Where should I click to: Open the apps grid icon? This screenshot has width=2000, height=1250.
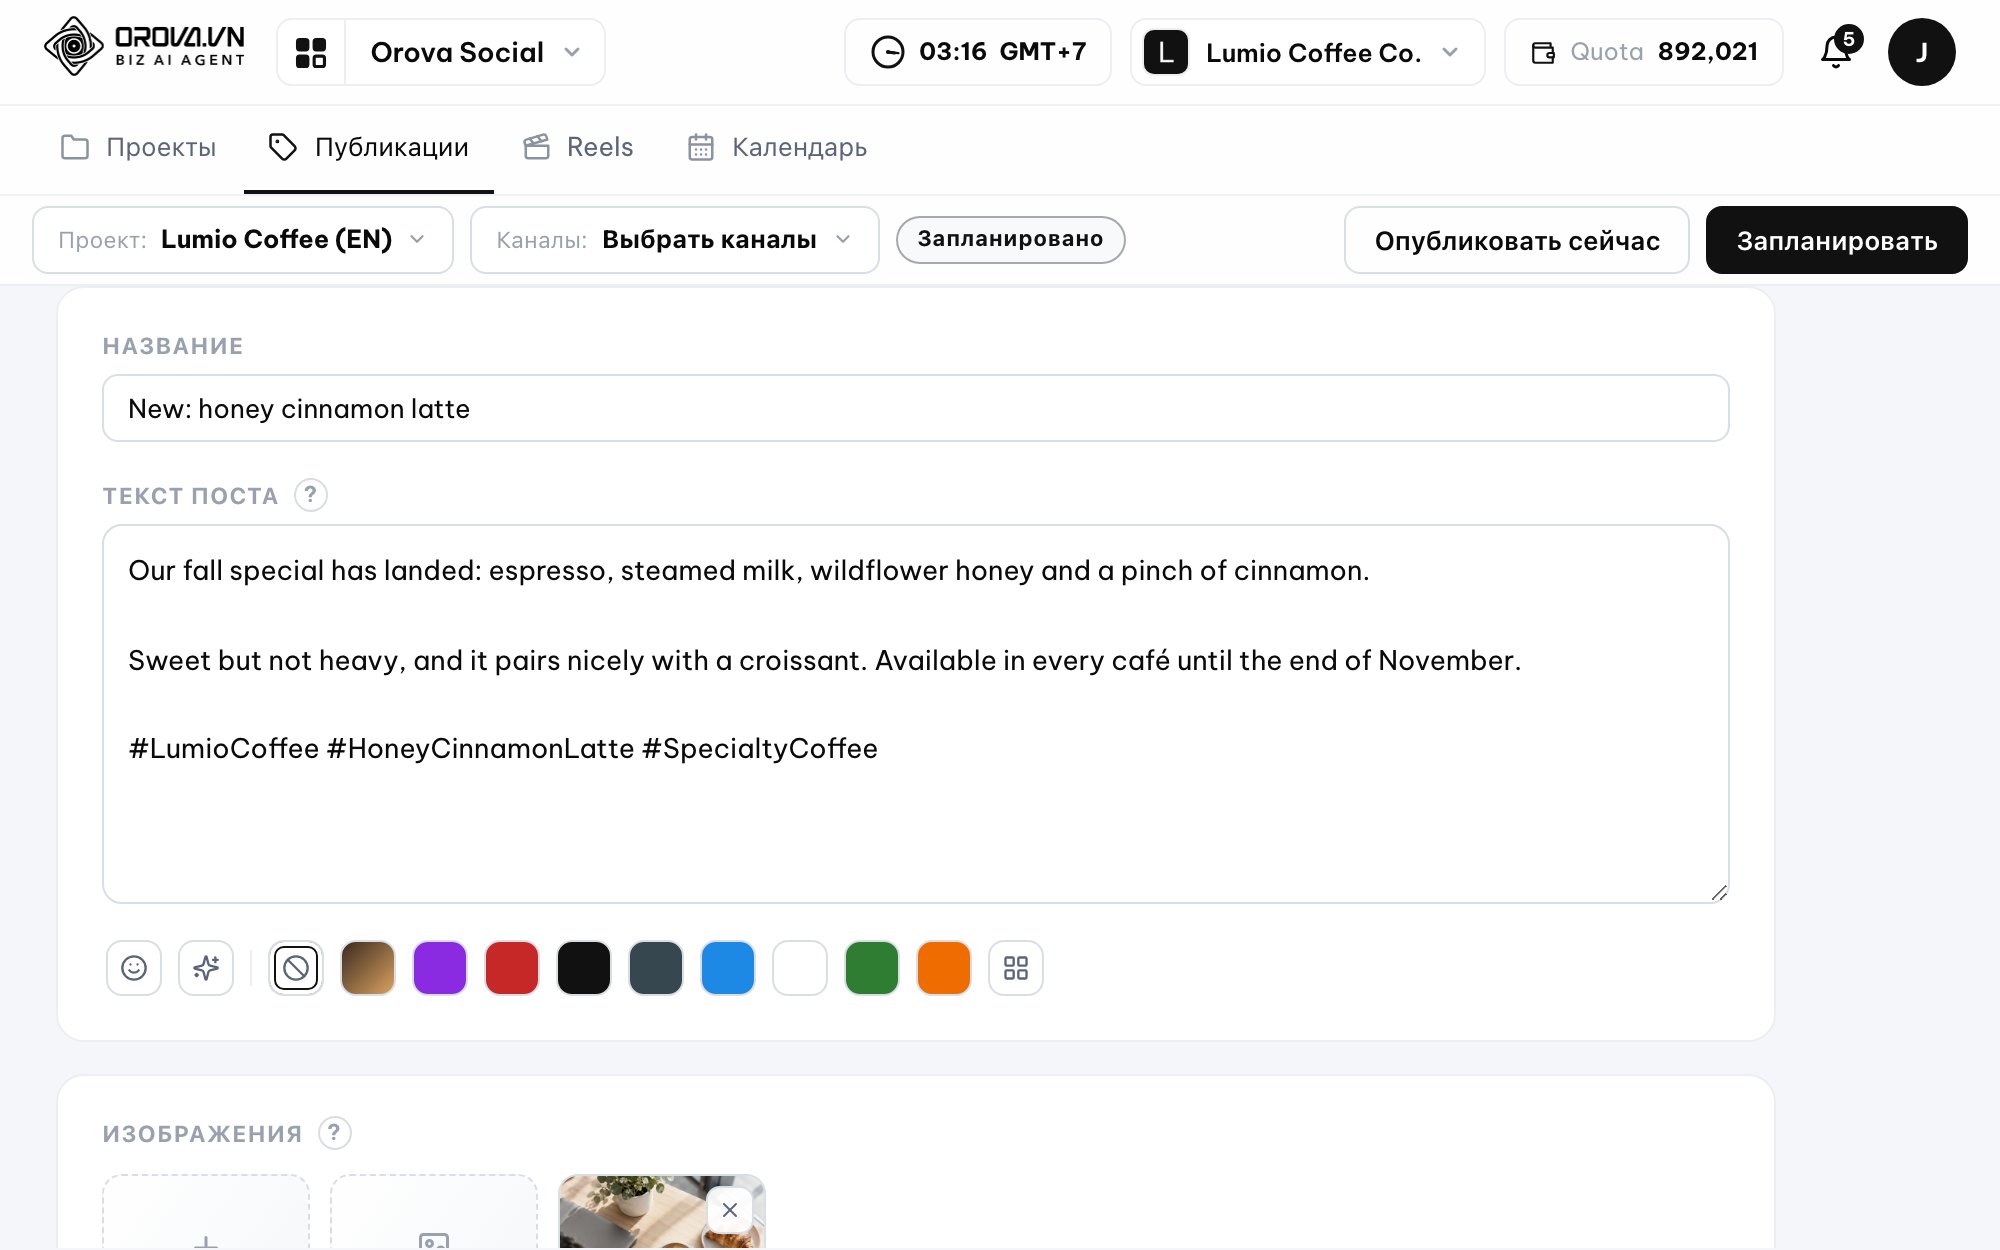(311, 52)
